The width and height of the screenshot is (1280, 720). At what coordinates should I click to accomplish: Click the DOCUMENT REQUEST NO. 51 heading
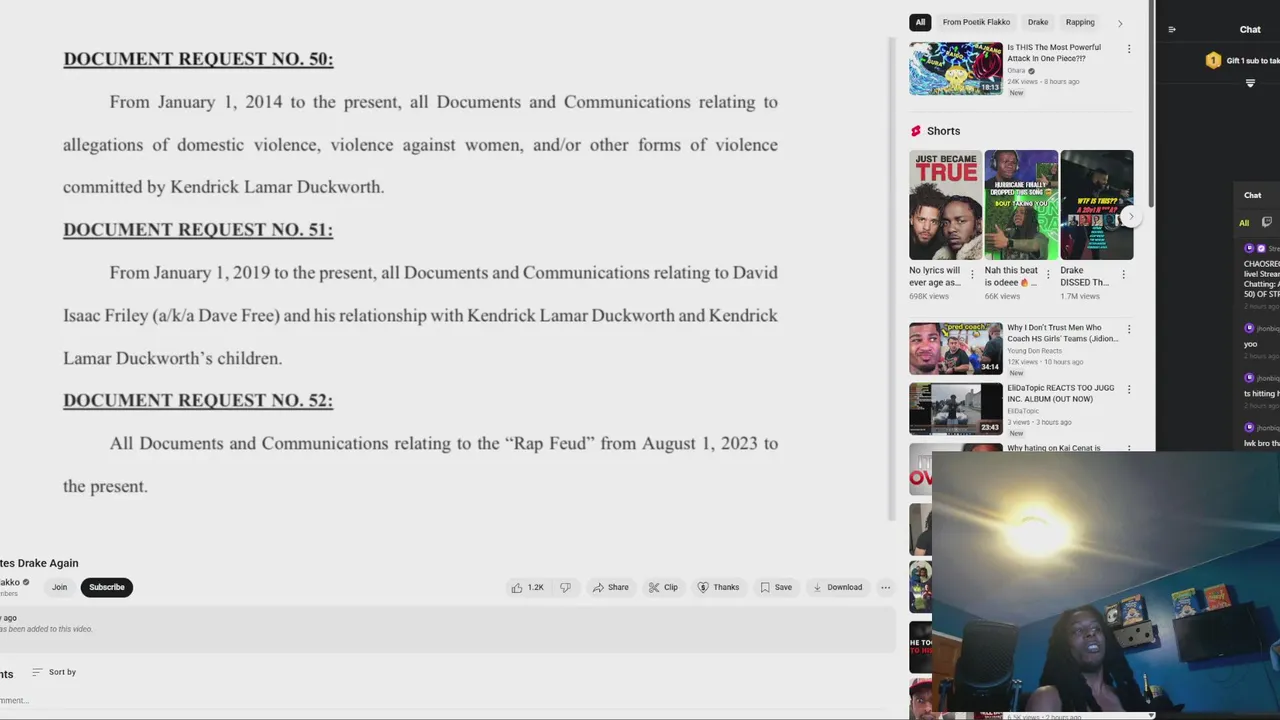tap(198, 230)
